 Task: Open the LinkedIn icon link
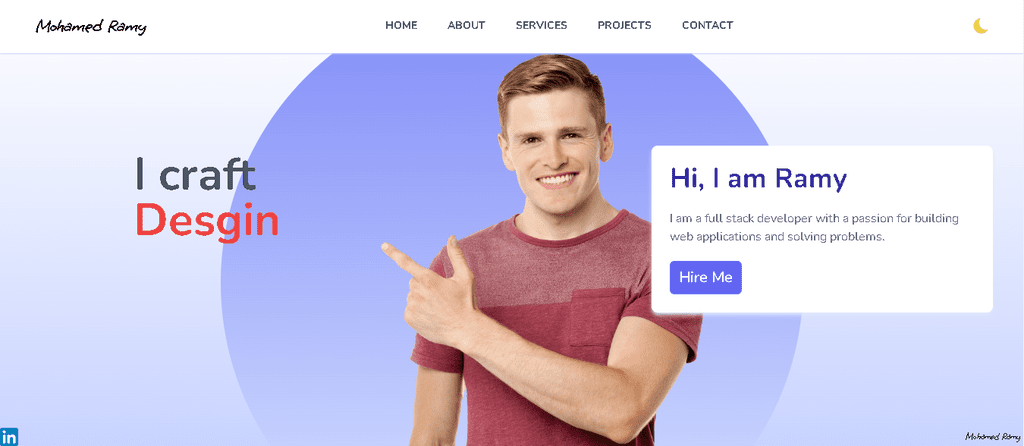pos(9,437)
